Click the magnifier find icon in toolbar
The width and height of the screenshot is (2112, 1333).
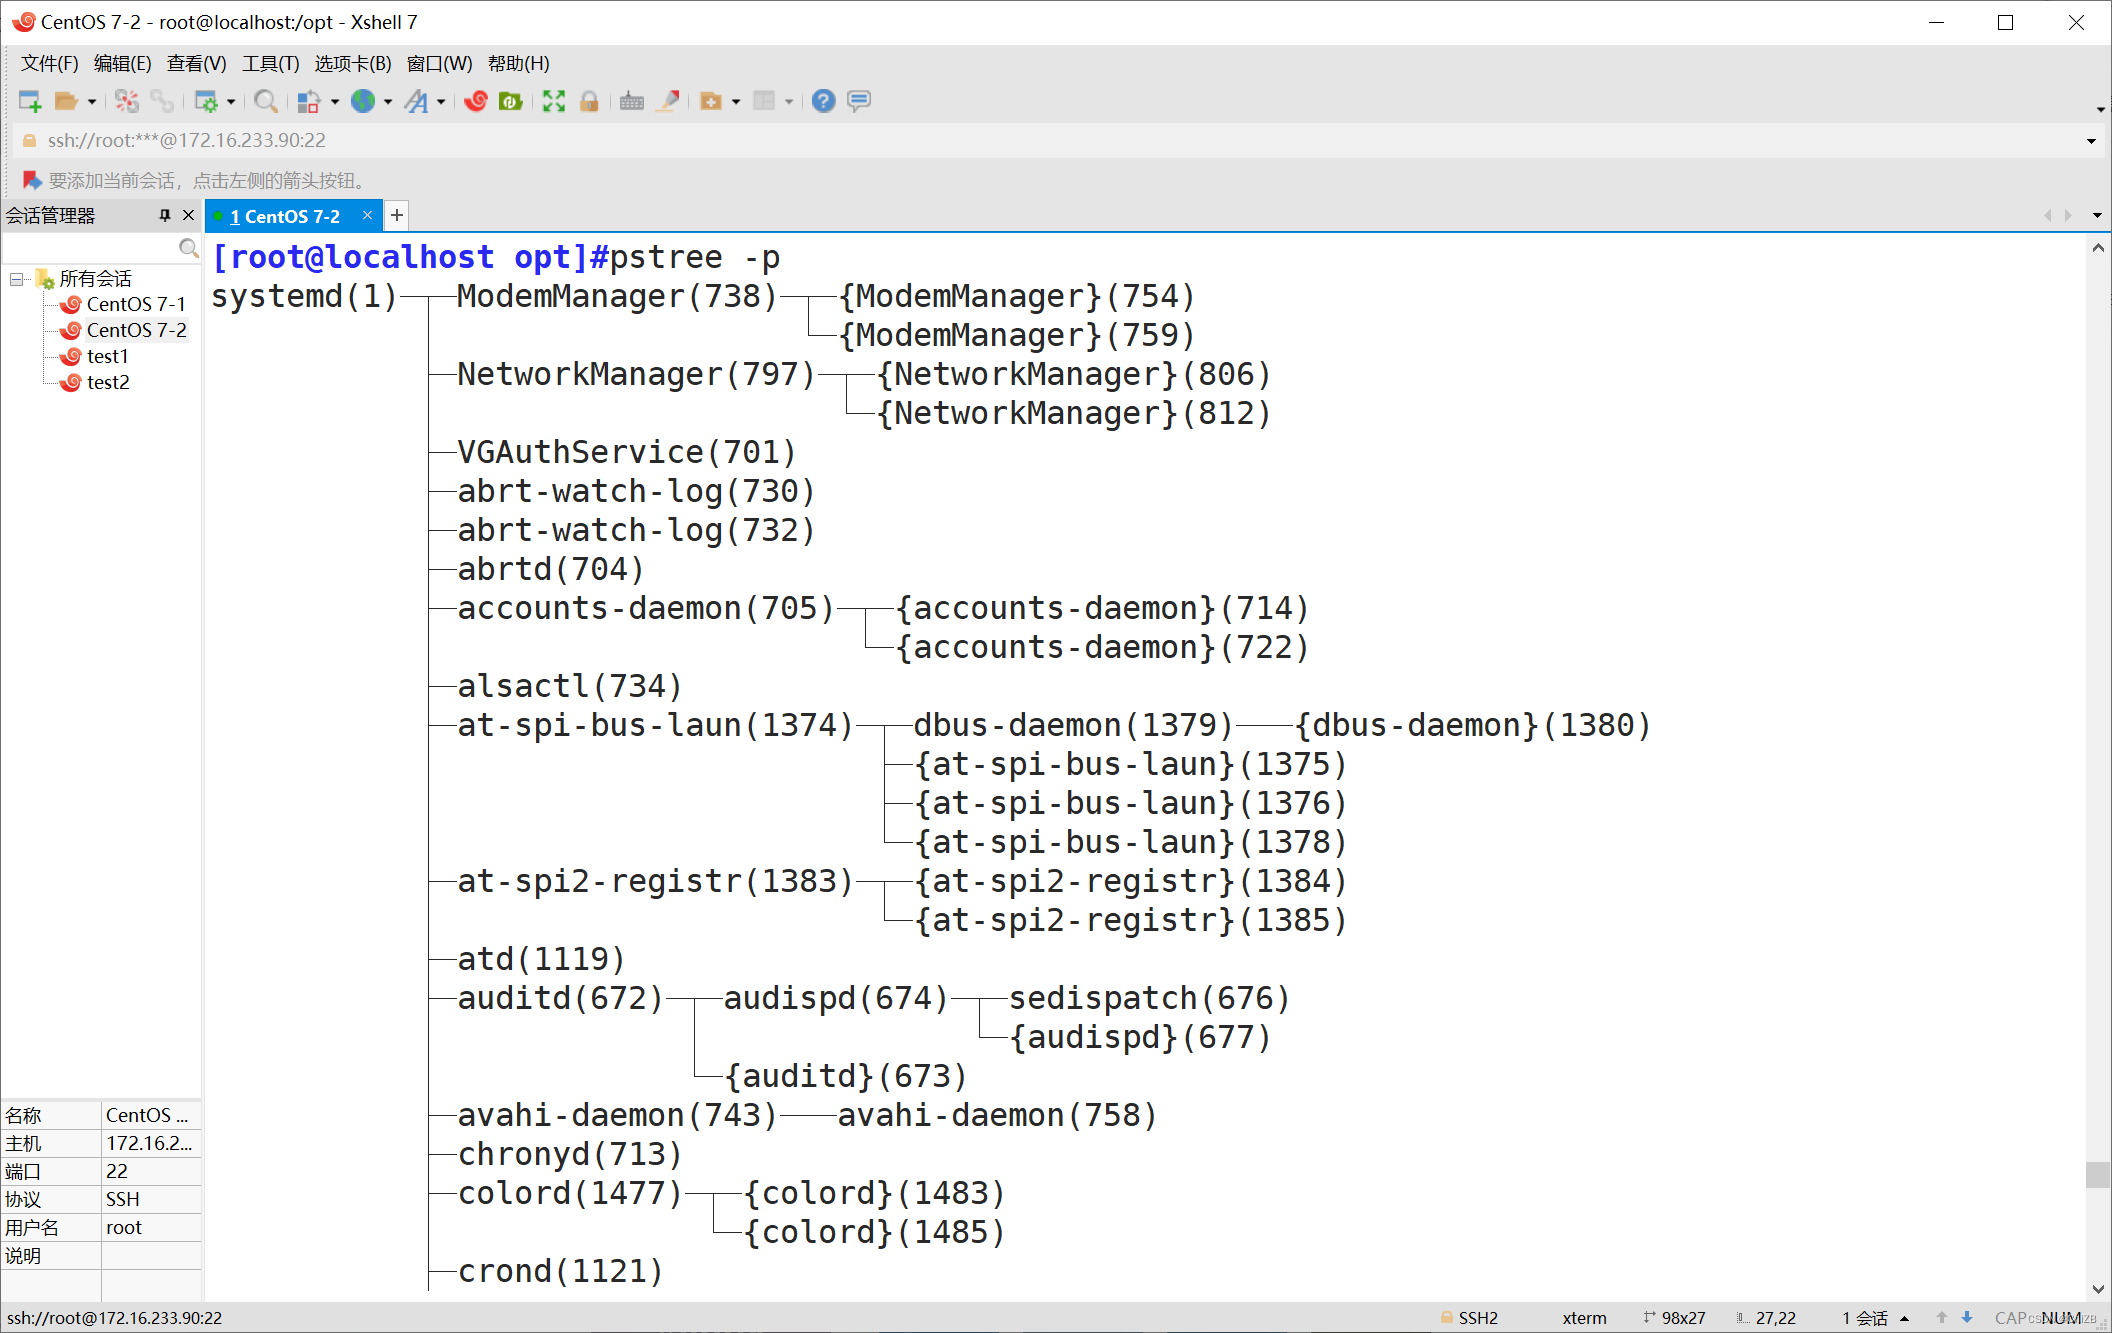pos(265,101)
